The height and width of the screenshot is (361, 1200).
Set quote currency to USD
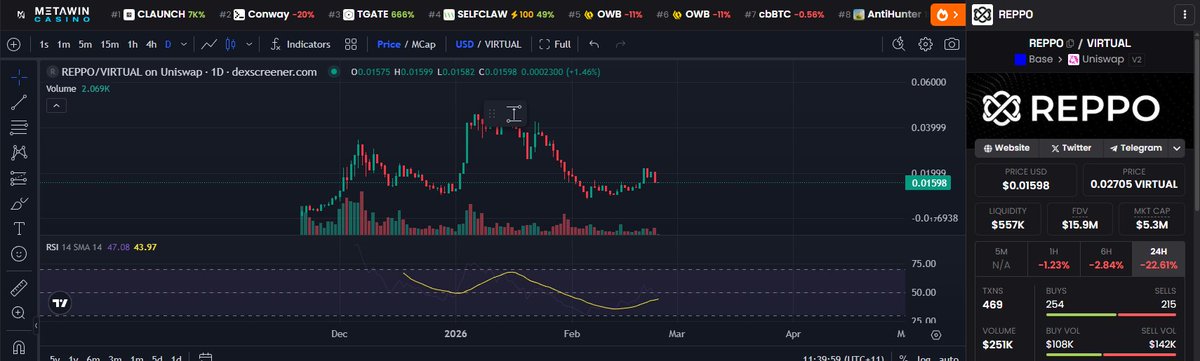[464, 44]
